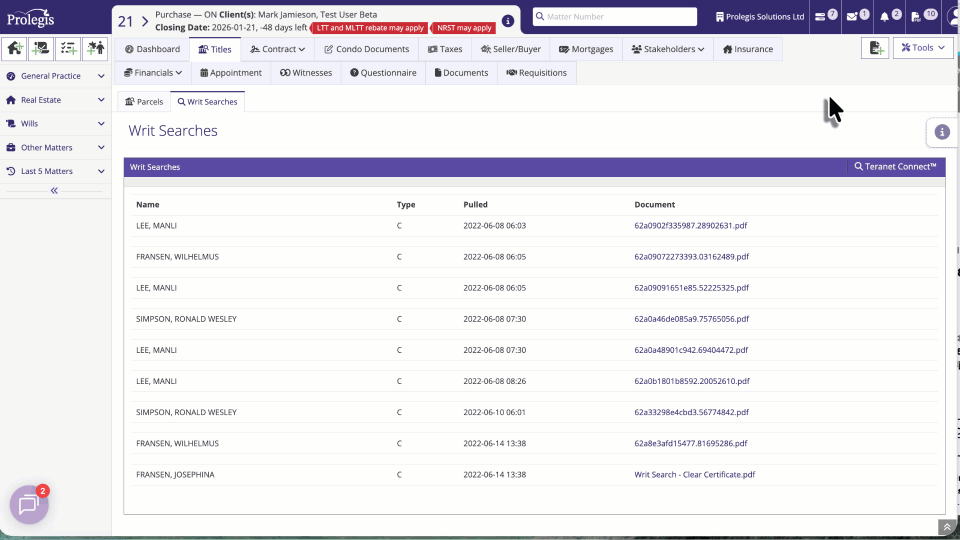
Task: Collapse the sidebar with double chevron
Action: point(54,190)
